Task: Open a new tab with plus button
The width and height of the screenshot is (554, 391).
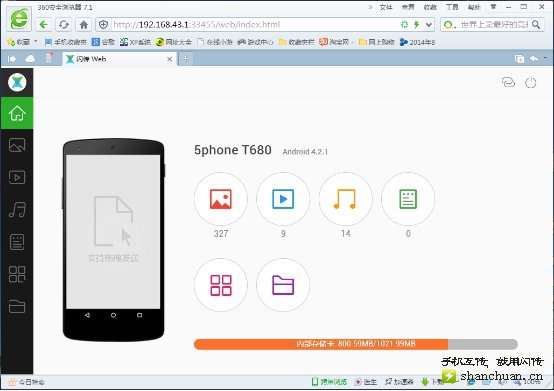Action: coord(185,59)
